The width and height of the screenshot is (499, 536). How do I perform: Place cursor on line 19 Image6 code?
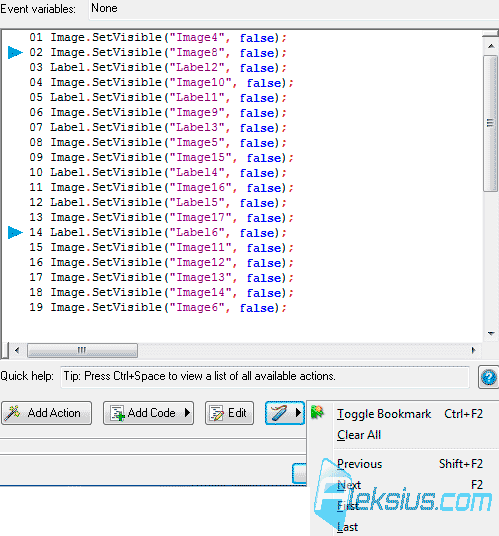click(x=158, y=308)
